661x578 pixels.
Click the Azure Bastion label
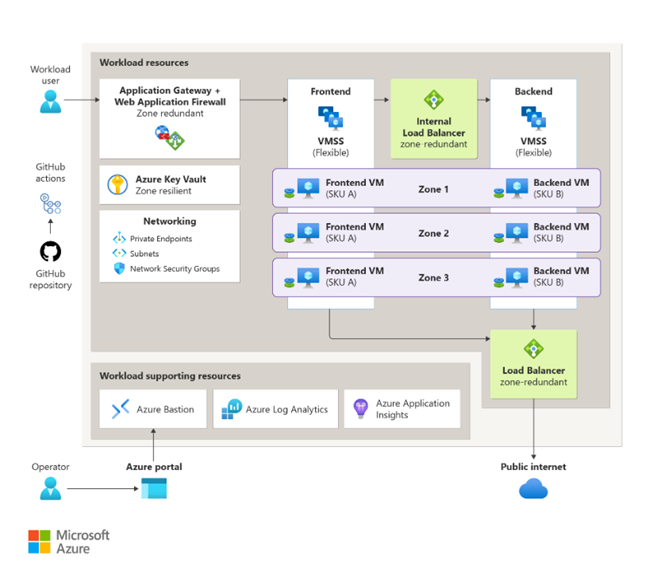pyautogui.click(x=165, y=409)
